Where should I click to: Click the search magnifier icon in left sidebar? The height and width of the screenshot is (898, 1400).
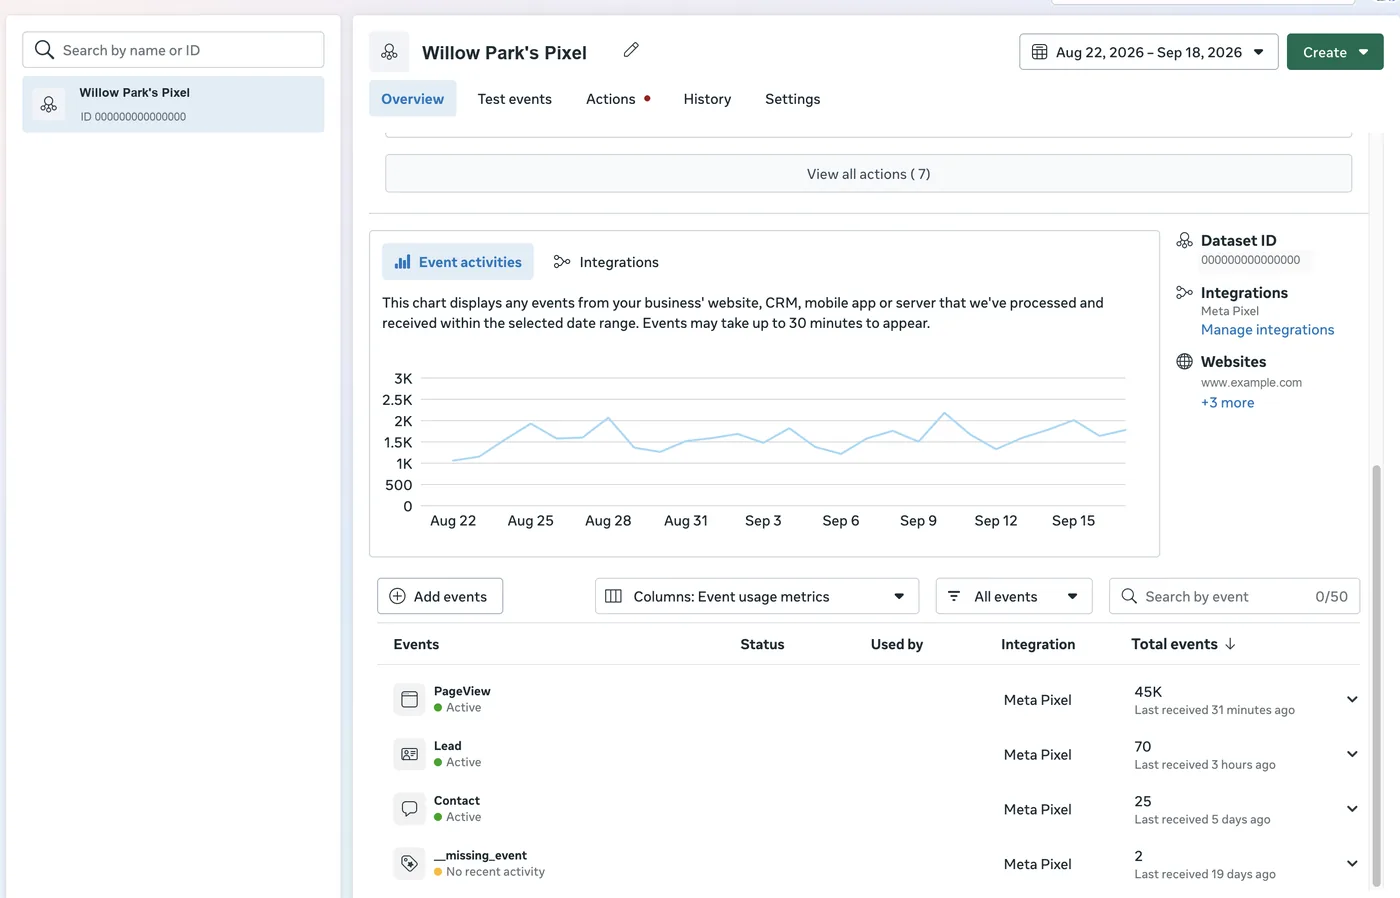(44, 50)
